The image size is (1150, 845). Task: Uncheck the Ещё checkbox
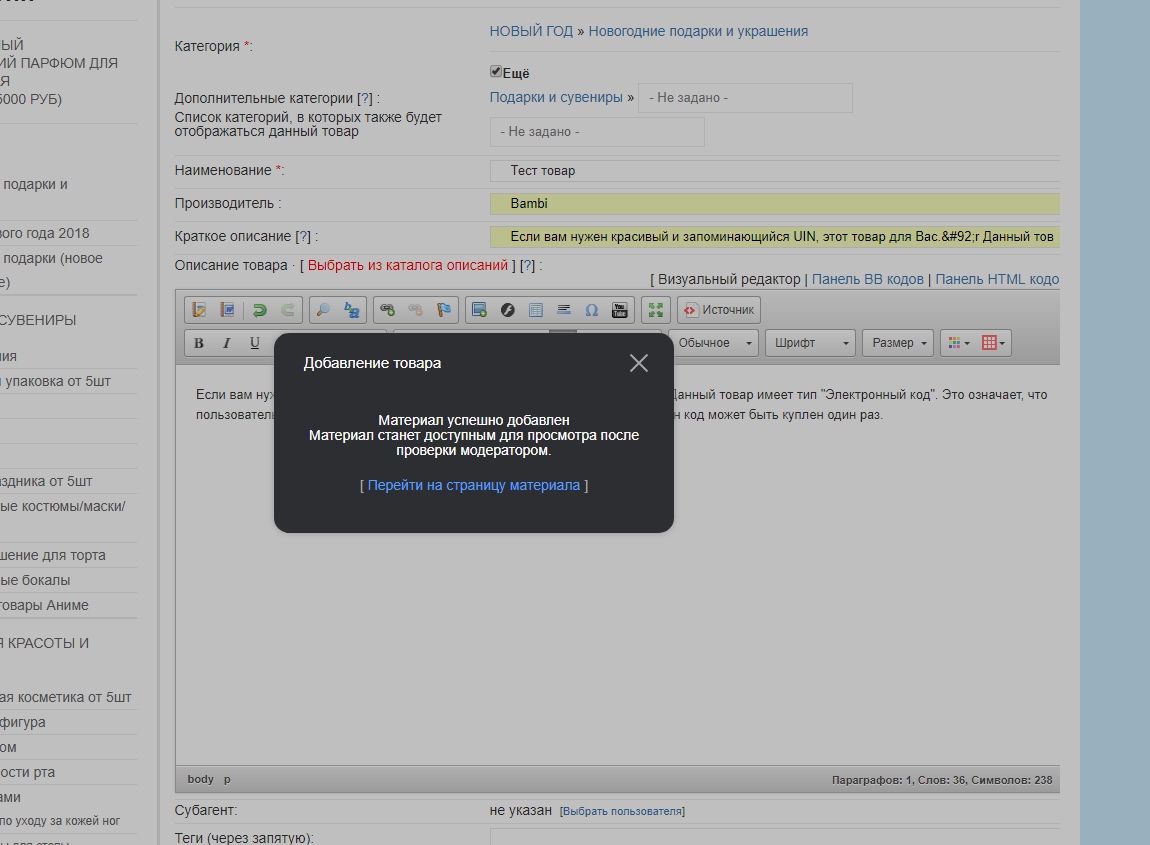click(x=496, y=71)
